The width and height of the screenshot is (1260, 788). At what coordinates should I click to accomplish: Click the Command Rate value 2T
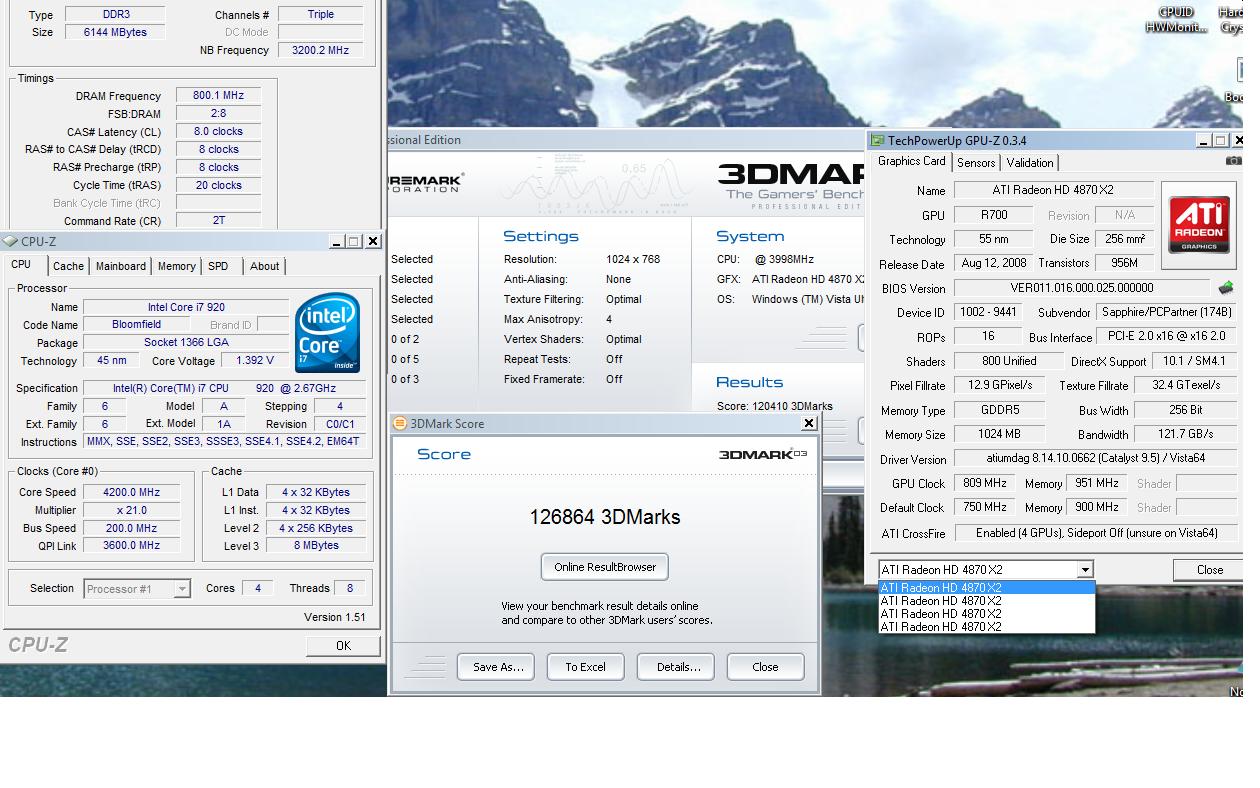[x=218, y=222]
